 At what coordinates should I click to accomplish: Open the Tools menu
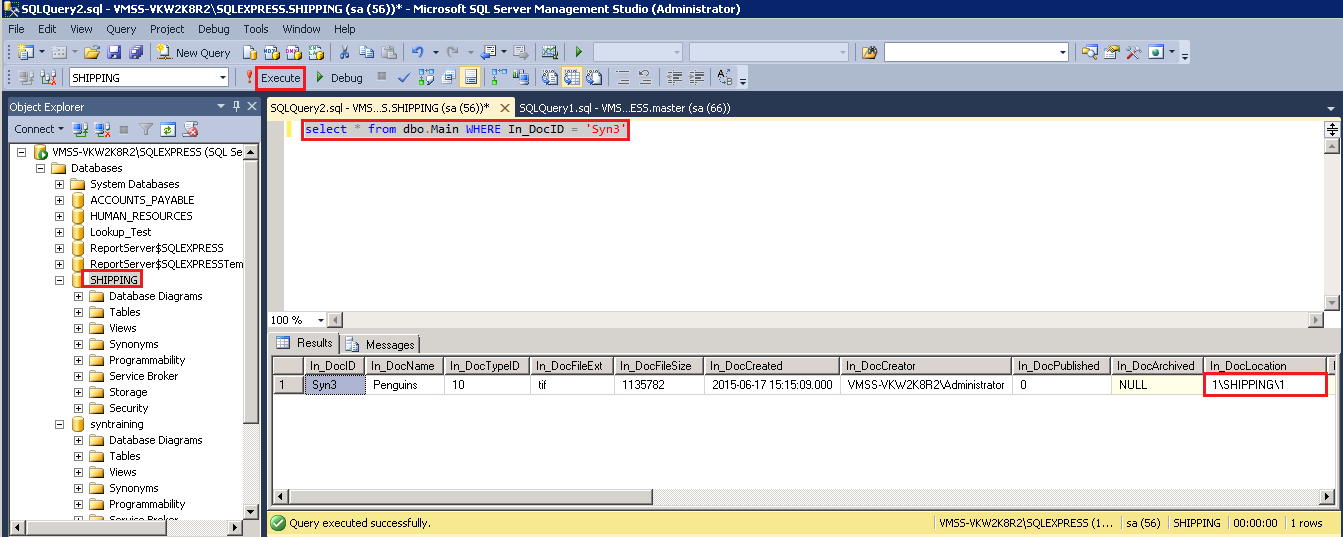[x=256, y=29]
